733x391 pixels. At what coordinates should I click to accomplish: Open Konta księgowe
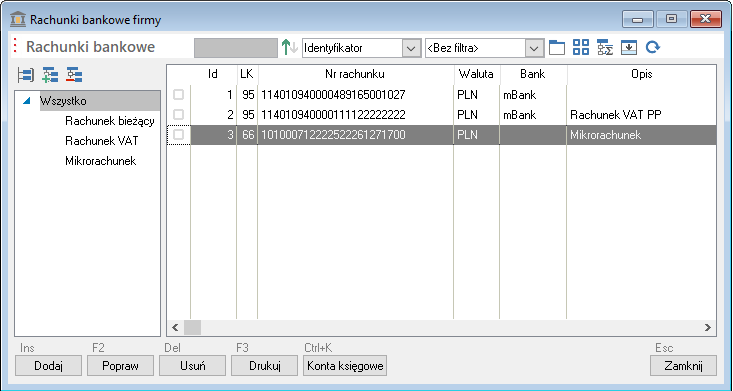345,366
